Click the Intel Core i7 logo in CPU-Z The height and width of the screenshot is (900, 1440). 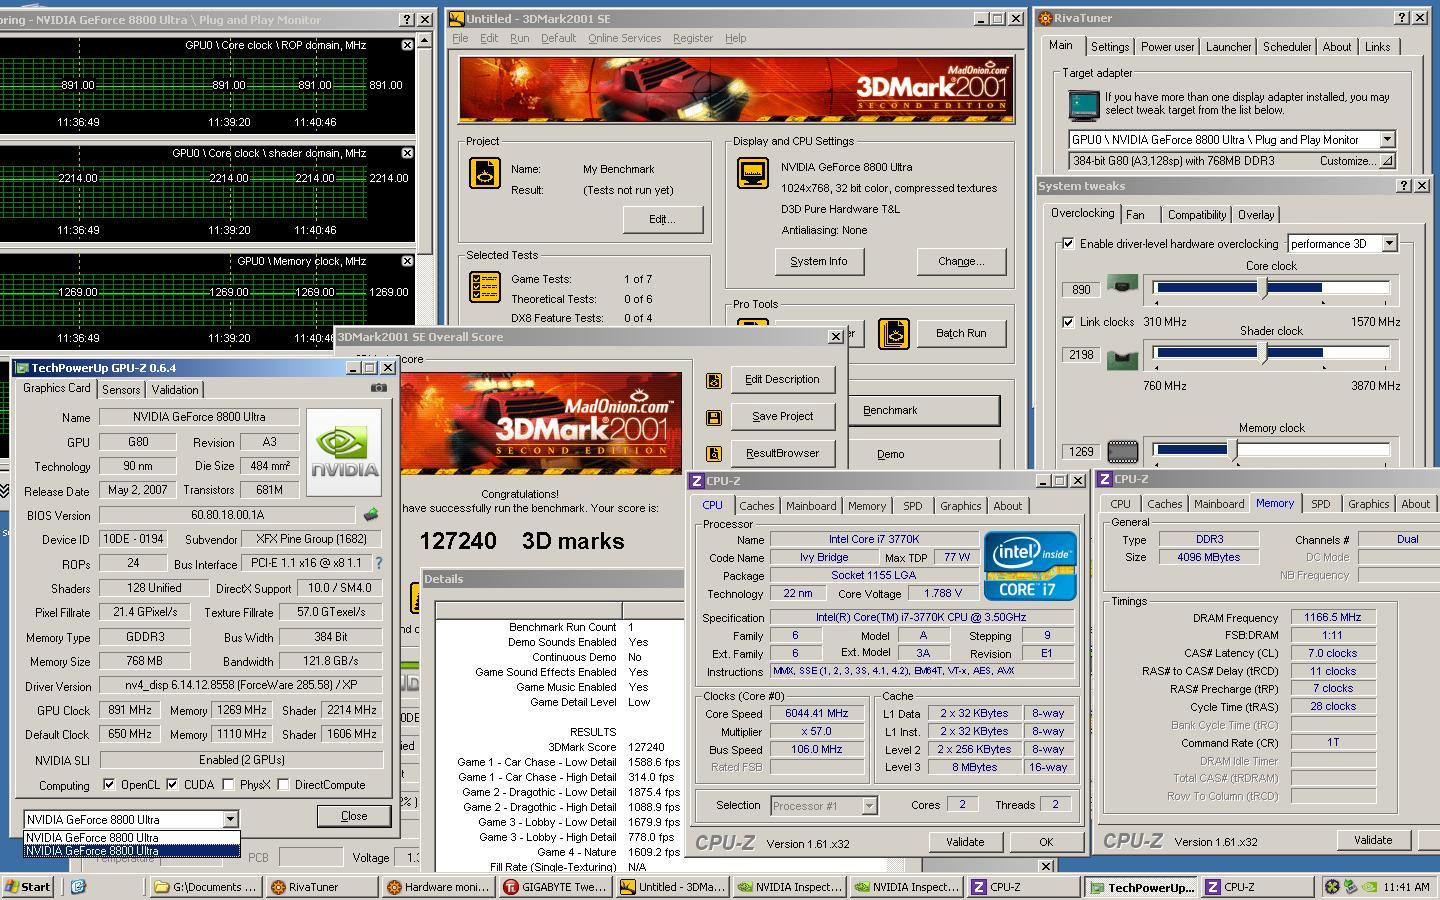[x=1030, y=566]
